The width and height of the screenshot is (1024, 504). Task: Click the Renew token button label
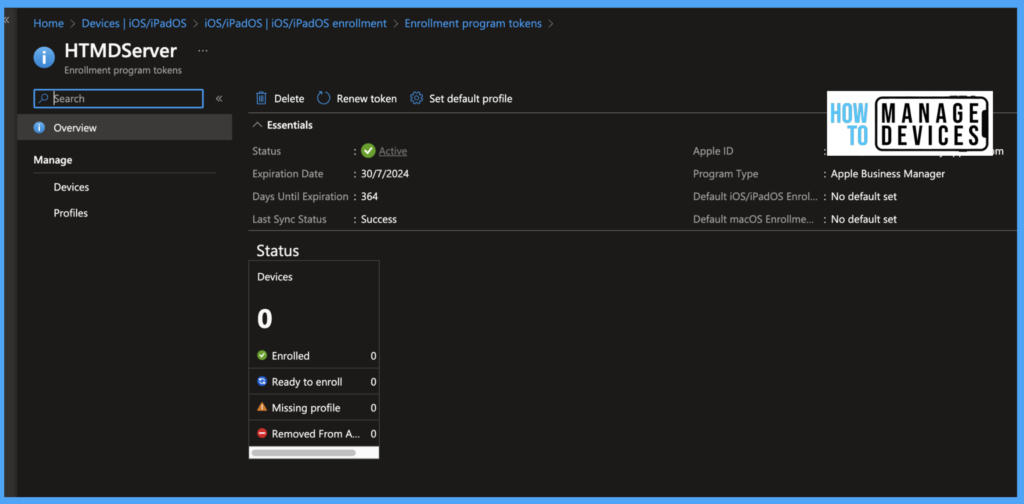366,99
